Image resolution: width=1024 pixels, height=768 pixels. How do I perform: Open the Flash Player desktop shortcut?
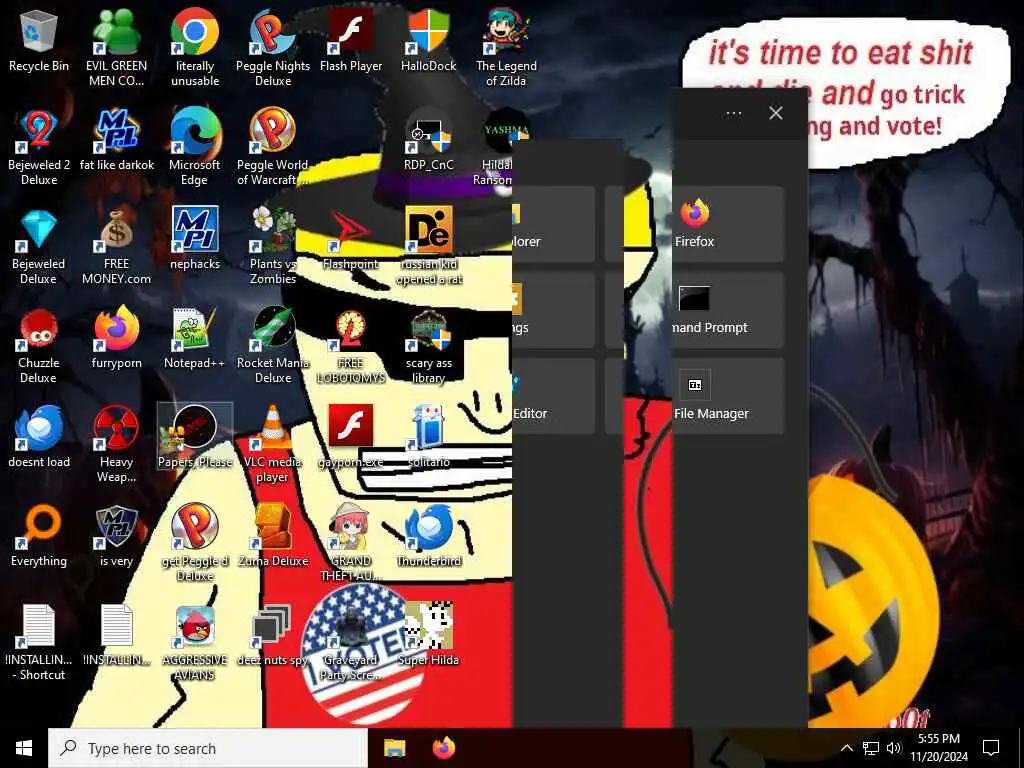351,40
